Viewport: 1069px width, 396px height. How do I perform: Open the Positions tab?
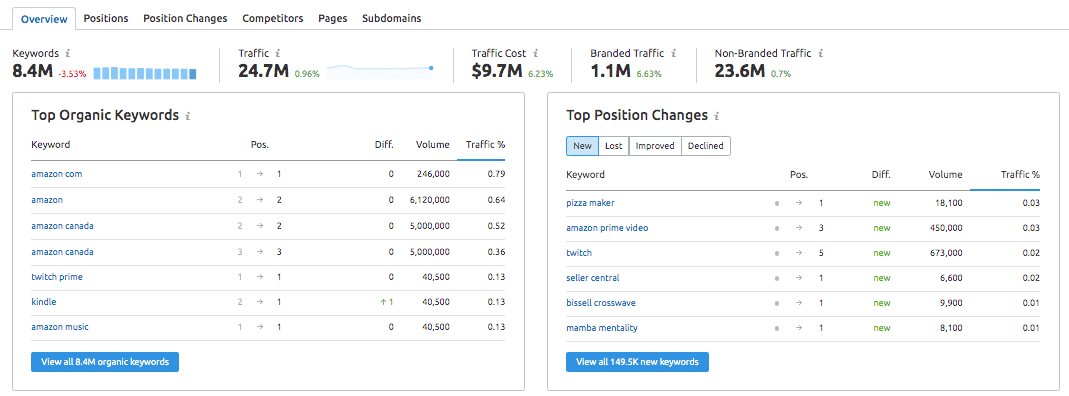[x=106, y=18]
